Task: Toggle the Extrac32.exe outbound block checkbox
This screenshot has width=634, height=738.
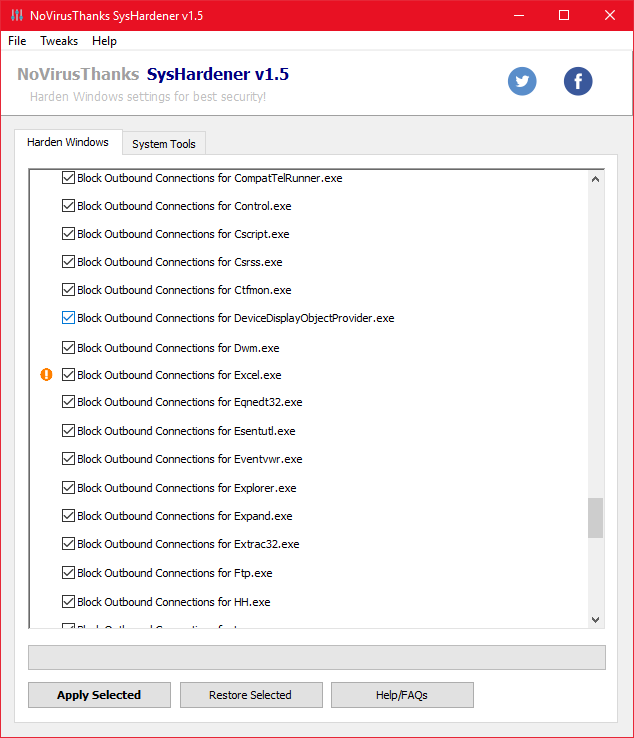Action: tap(68, 544)
